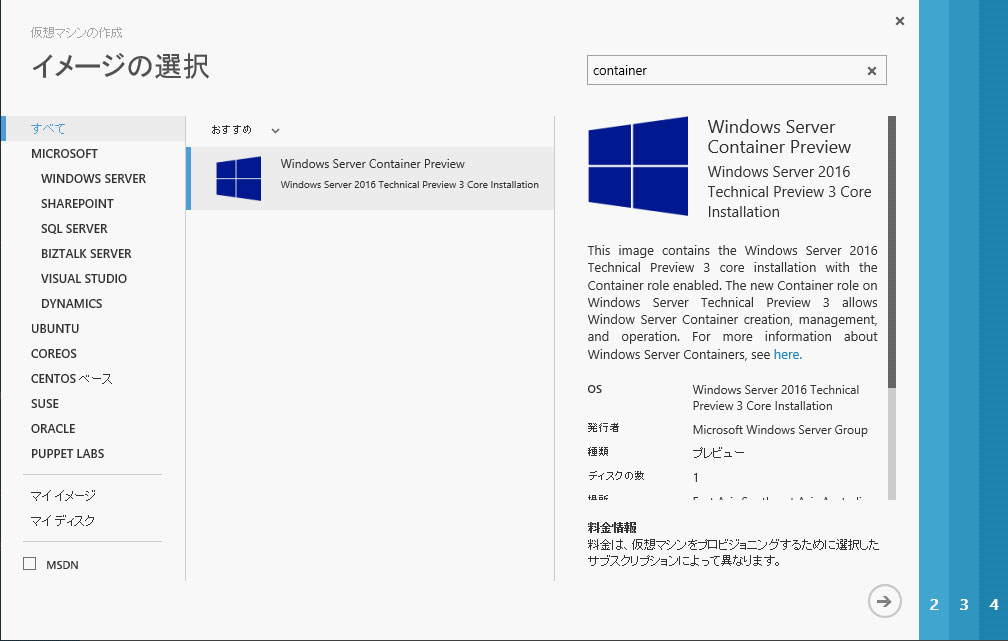Go to next step with arrow button
Screen dimensions: 1008x641
(885, 601)
